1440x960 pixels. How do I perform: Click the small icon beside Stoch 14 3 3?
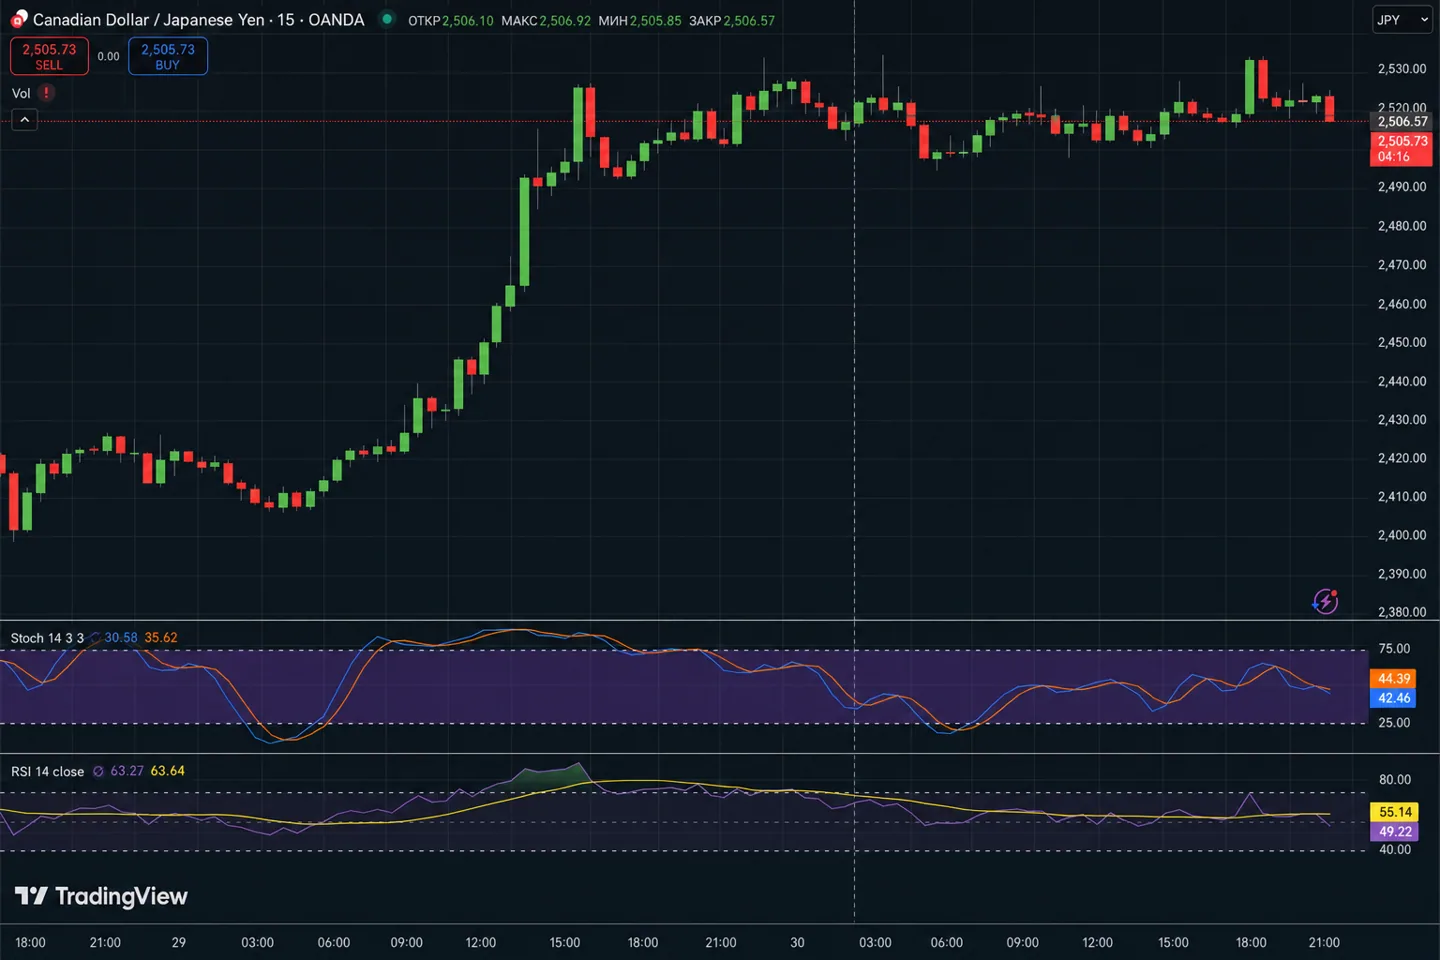pyautogui.click(x=95, y=638)
